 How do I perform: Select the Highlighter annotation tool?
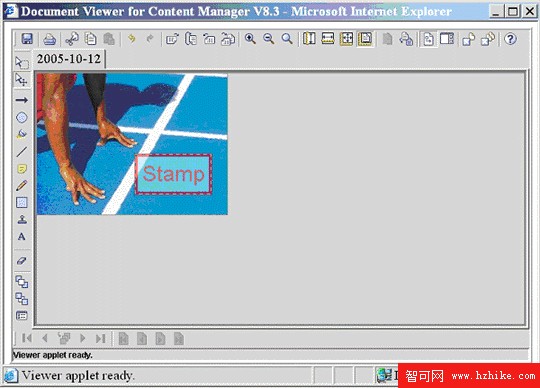point(21,134)
